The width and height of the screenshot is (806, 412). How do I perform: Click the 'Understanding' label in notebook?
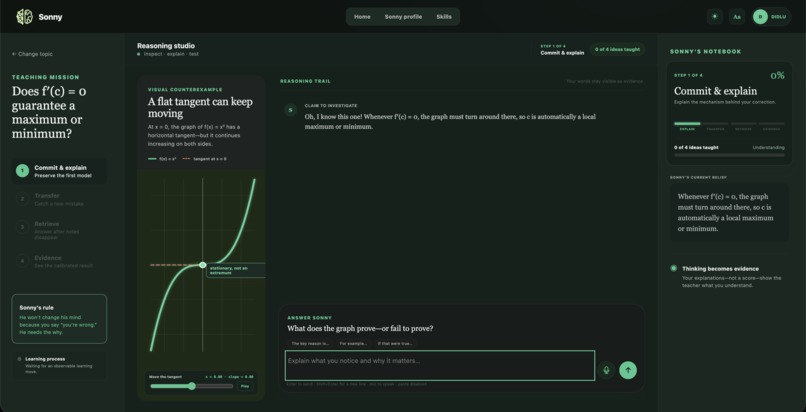pos(768,147)
